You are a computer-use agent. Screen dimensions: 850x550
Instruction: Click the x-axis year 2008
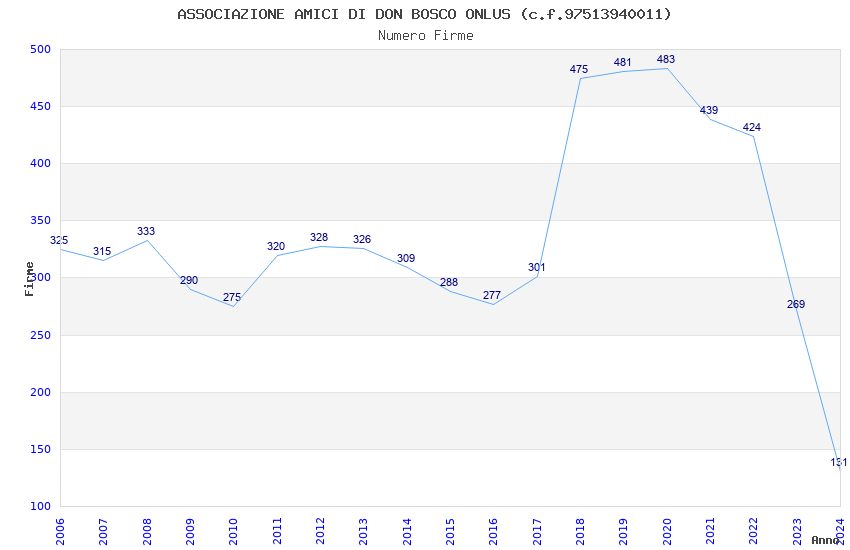[146, 531]
